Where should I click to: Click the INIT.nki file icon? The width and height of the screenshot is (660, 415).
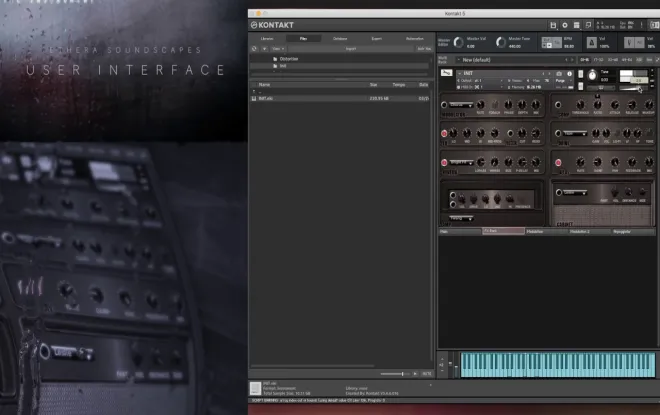(x=254, y=98)
